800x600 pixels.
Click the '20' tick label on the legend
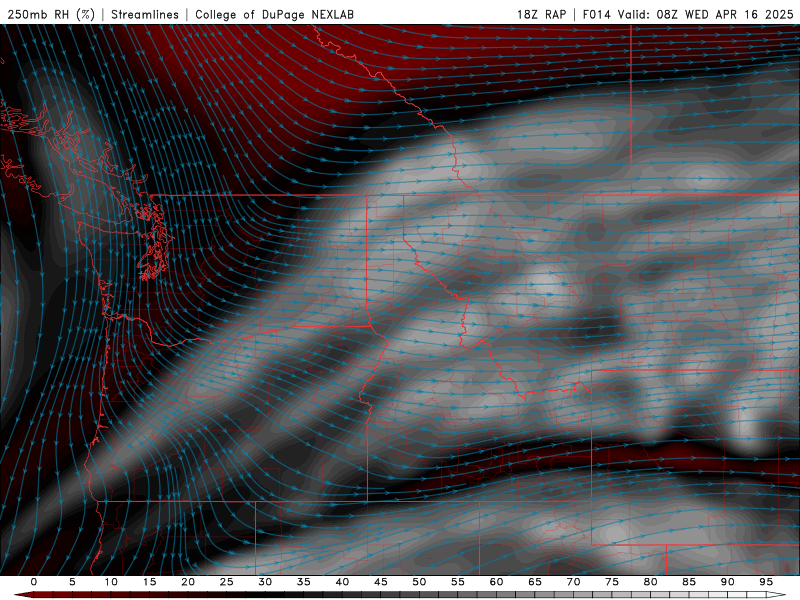coord(188,582)
